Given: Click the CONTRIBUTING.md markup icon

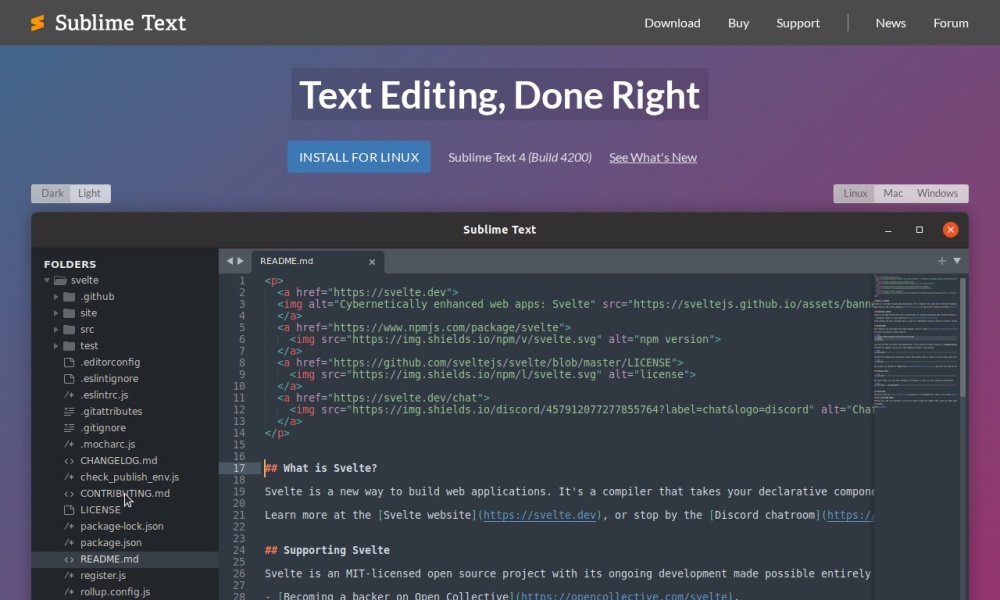Looking at the screenshot, I should point(69,494).
